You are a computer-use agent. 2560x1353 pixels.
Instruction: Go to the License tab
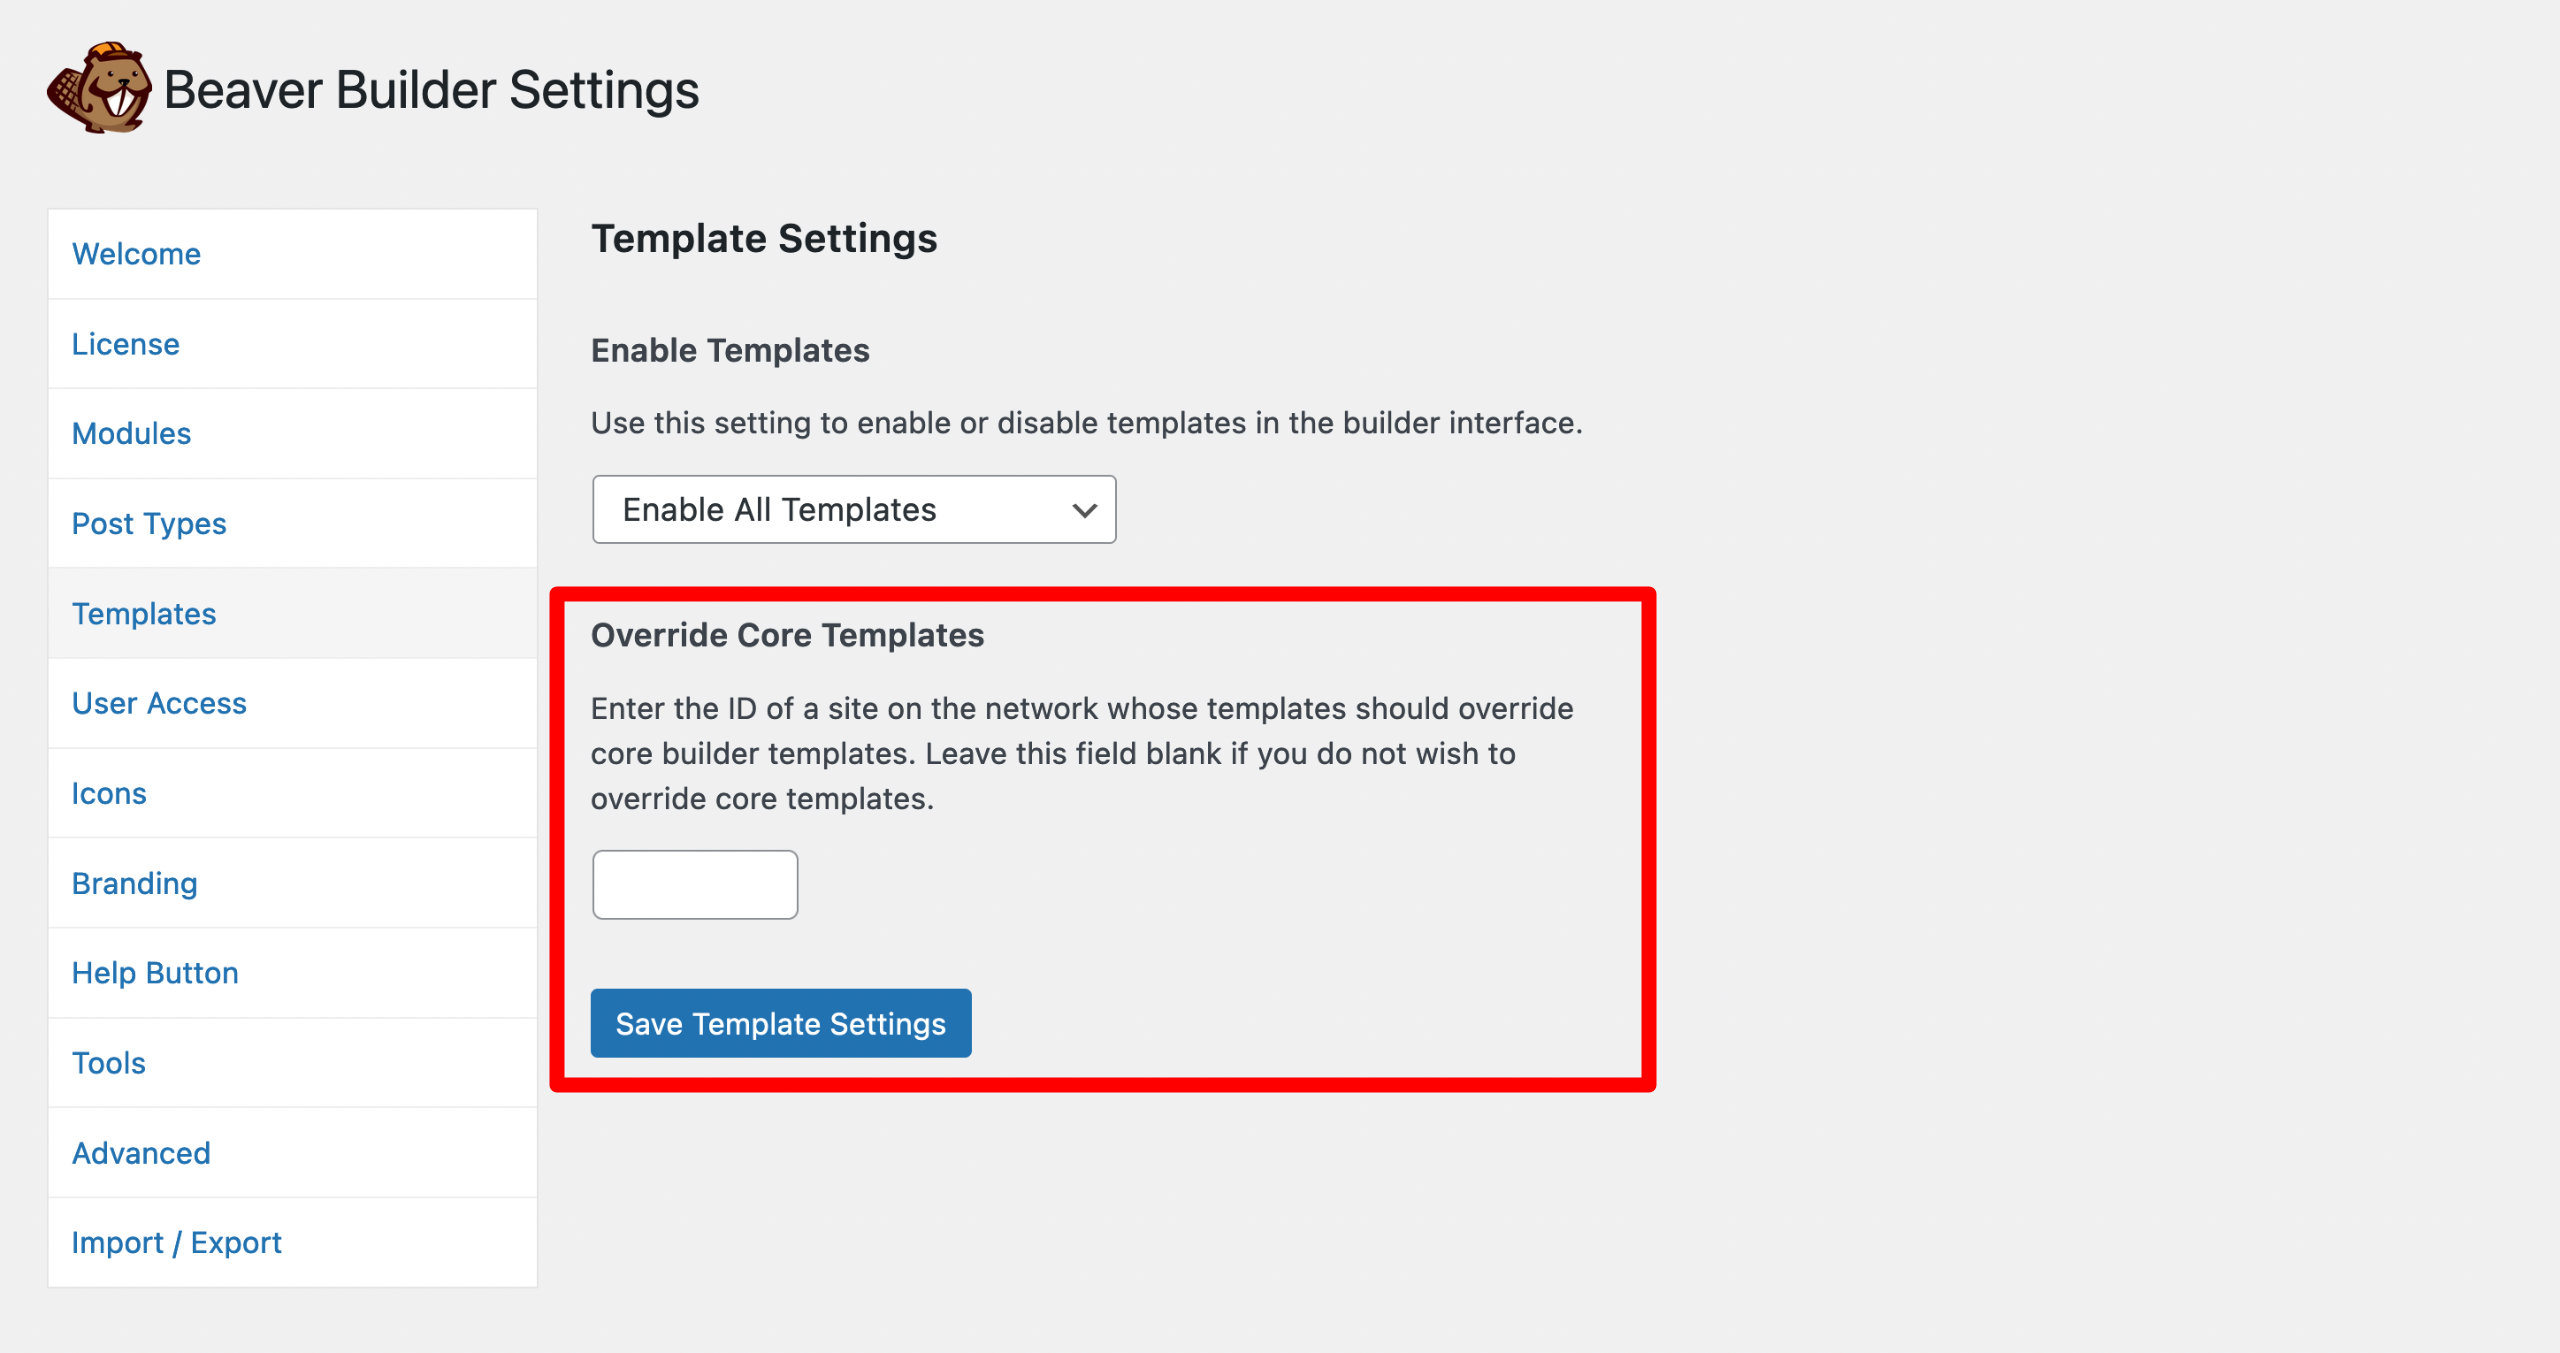(x=125, y=344)
